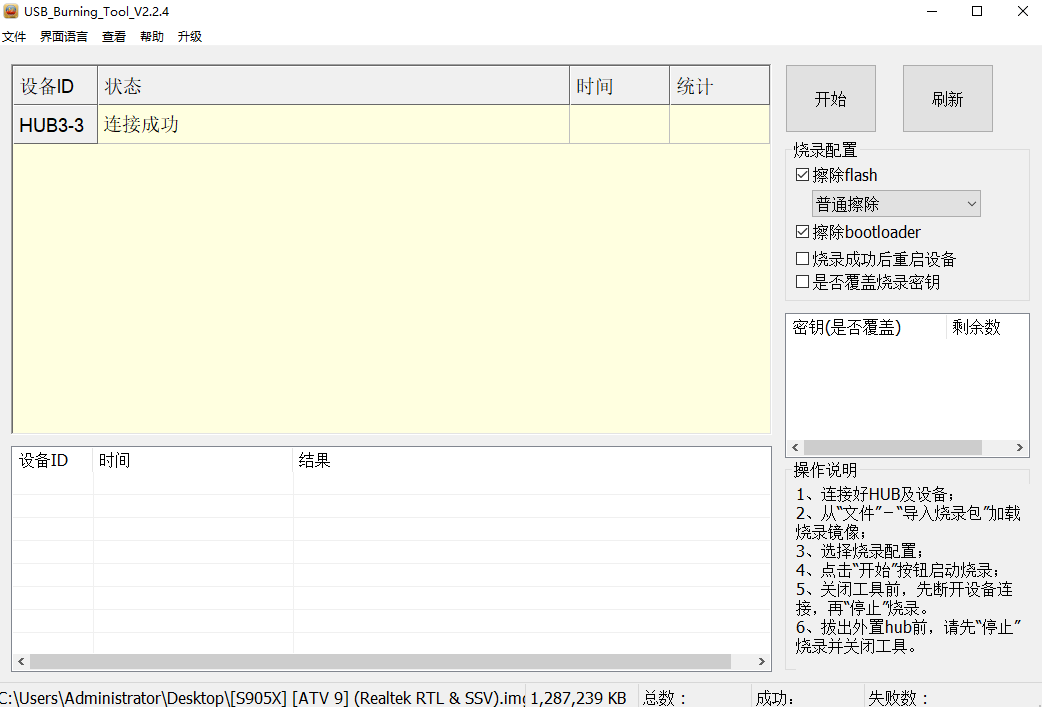
Task: Click the 总数 status bar entry
Action: (x=665, y=698)
